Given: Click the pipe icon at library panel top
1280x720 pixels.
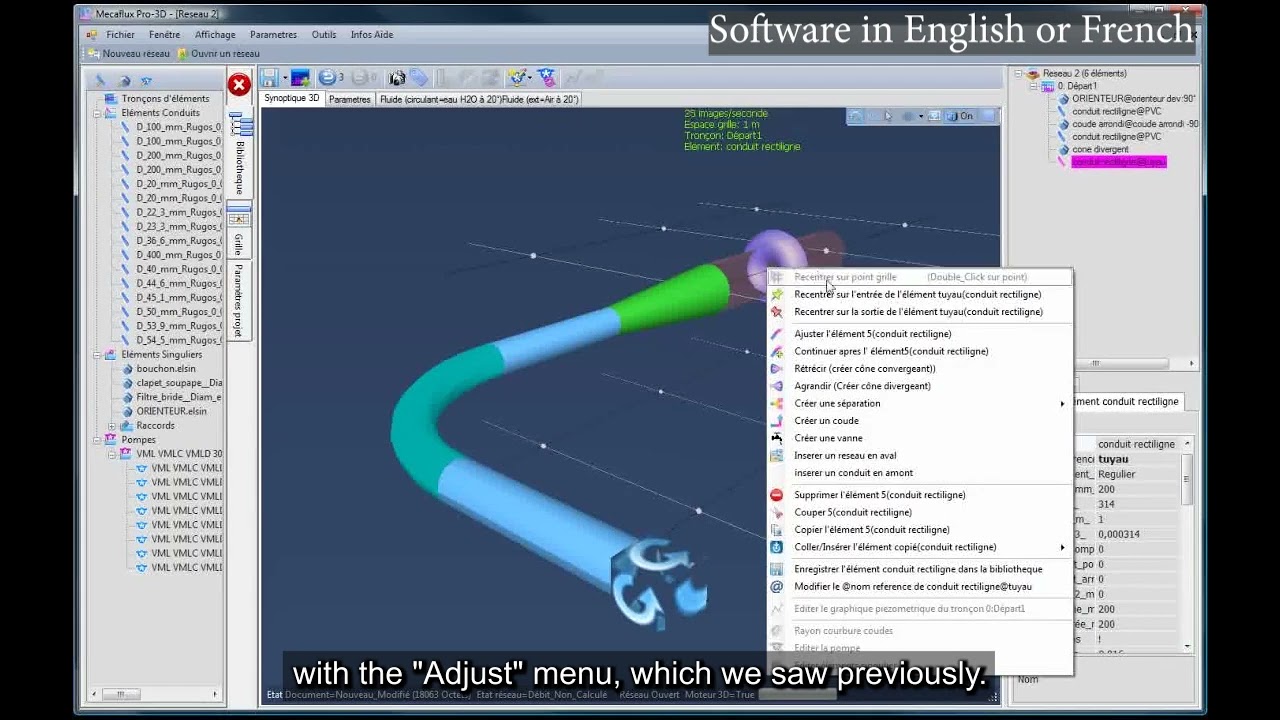Looking at the screenshot, I should tap(100, 81).
